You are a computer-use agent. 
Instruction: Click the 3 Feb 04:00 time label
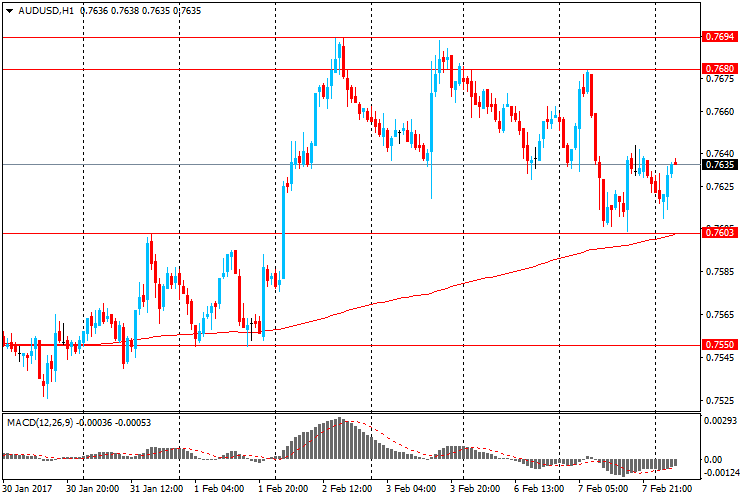pos(411,488)
